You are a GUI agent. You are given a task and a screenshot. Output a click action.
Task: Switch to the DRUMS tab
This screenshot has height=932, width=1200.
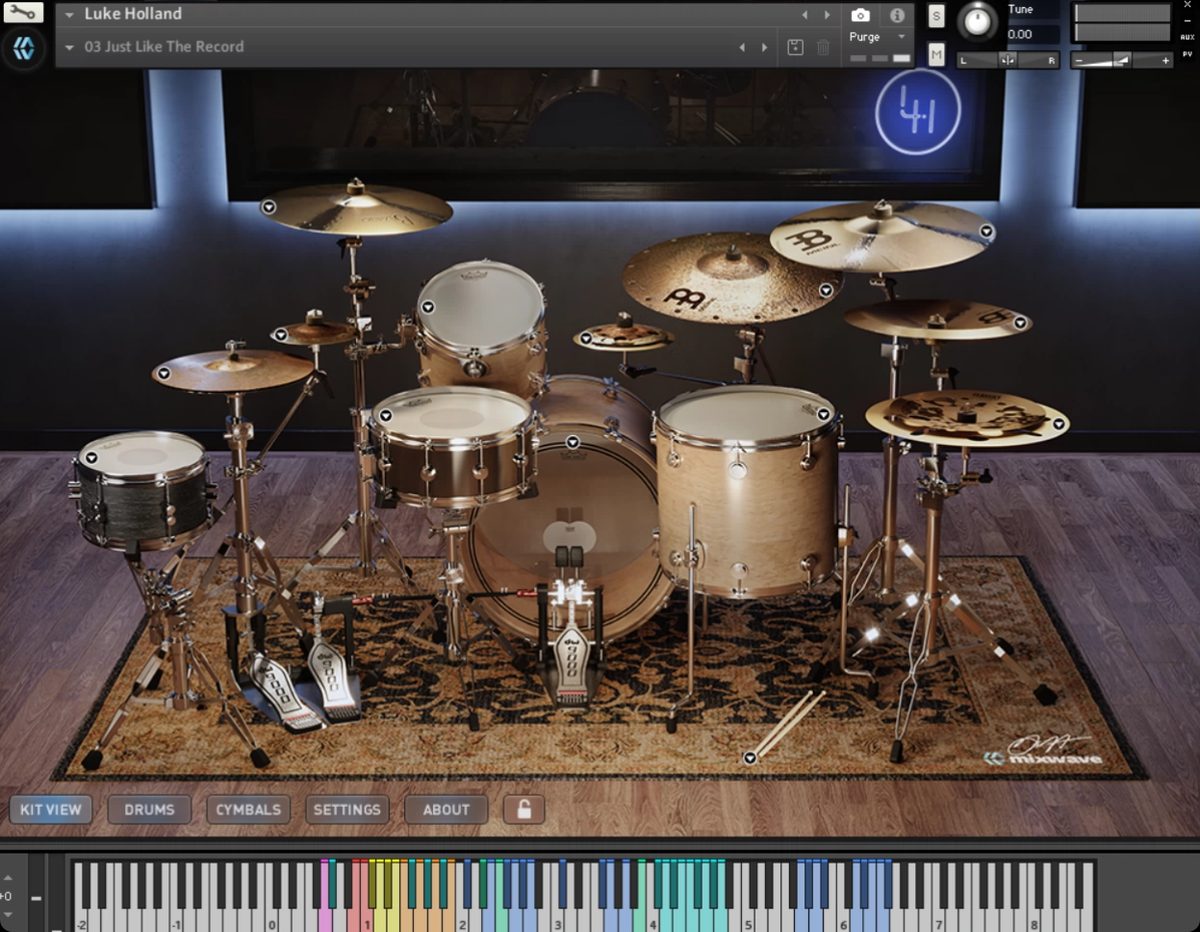[149, 809]
